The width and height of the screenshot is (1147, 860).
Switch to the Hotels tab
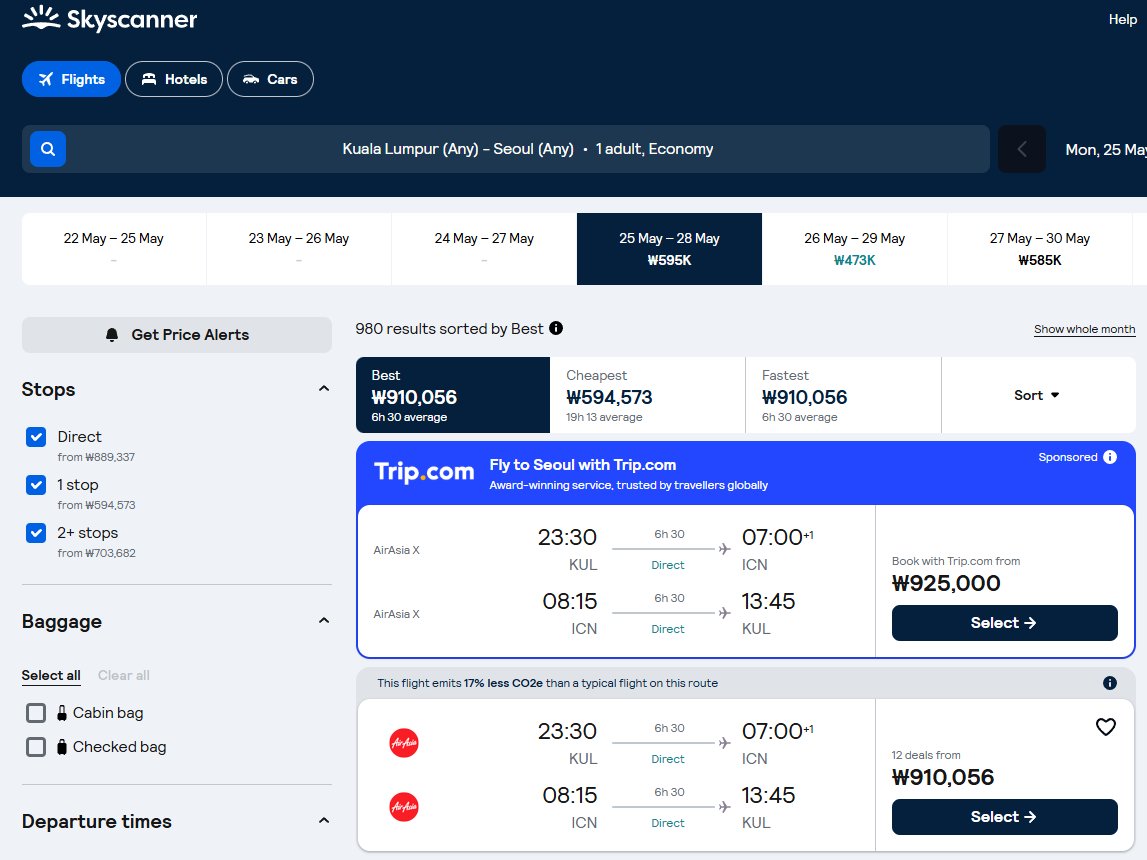(x=174, y=79)
